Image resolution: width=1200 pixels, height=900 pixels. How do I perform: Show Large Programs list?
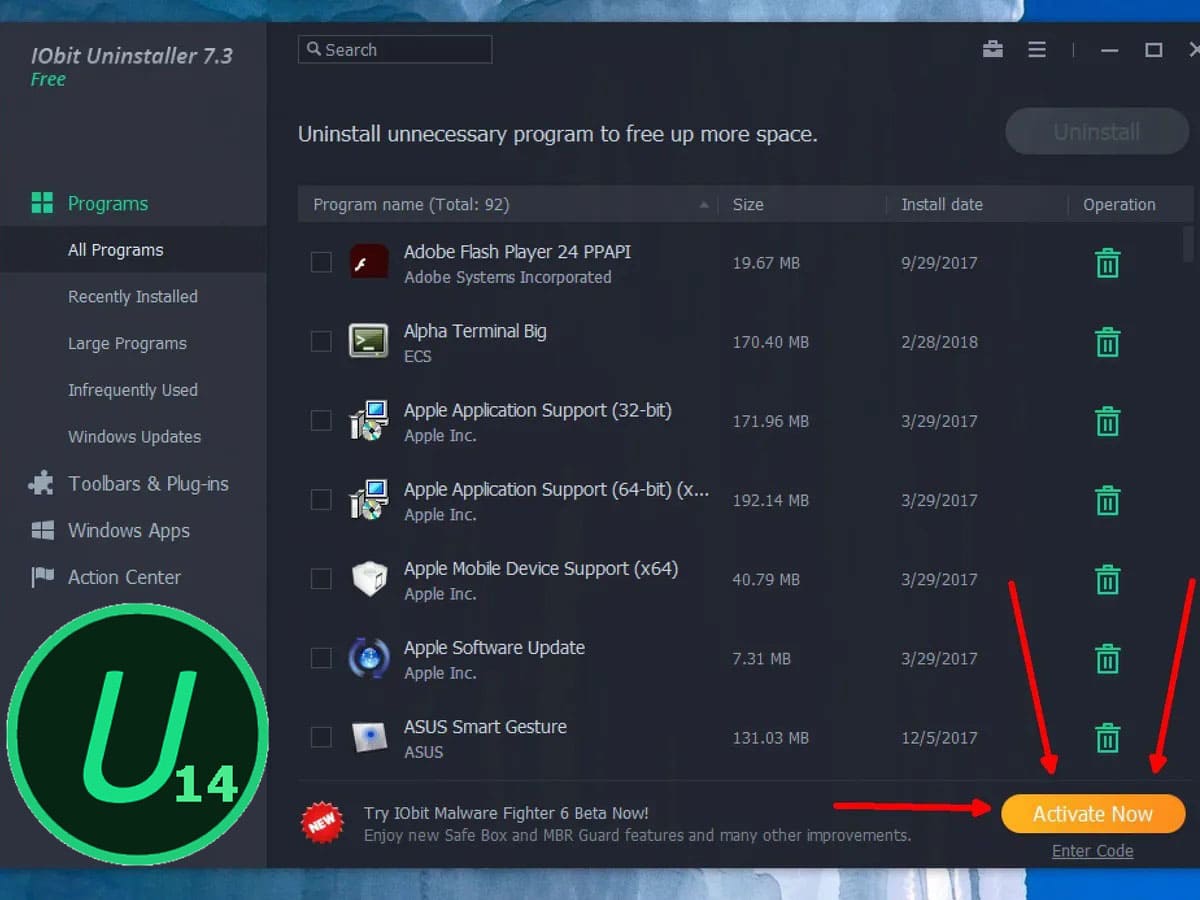click(x=127, y=343)
